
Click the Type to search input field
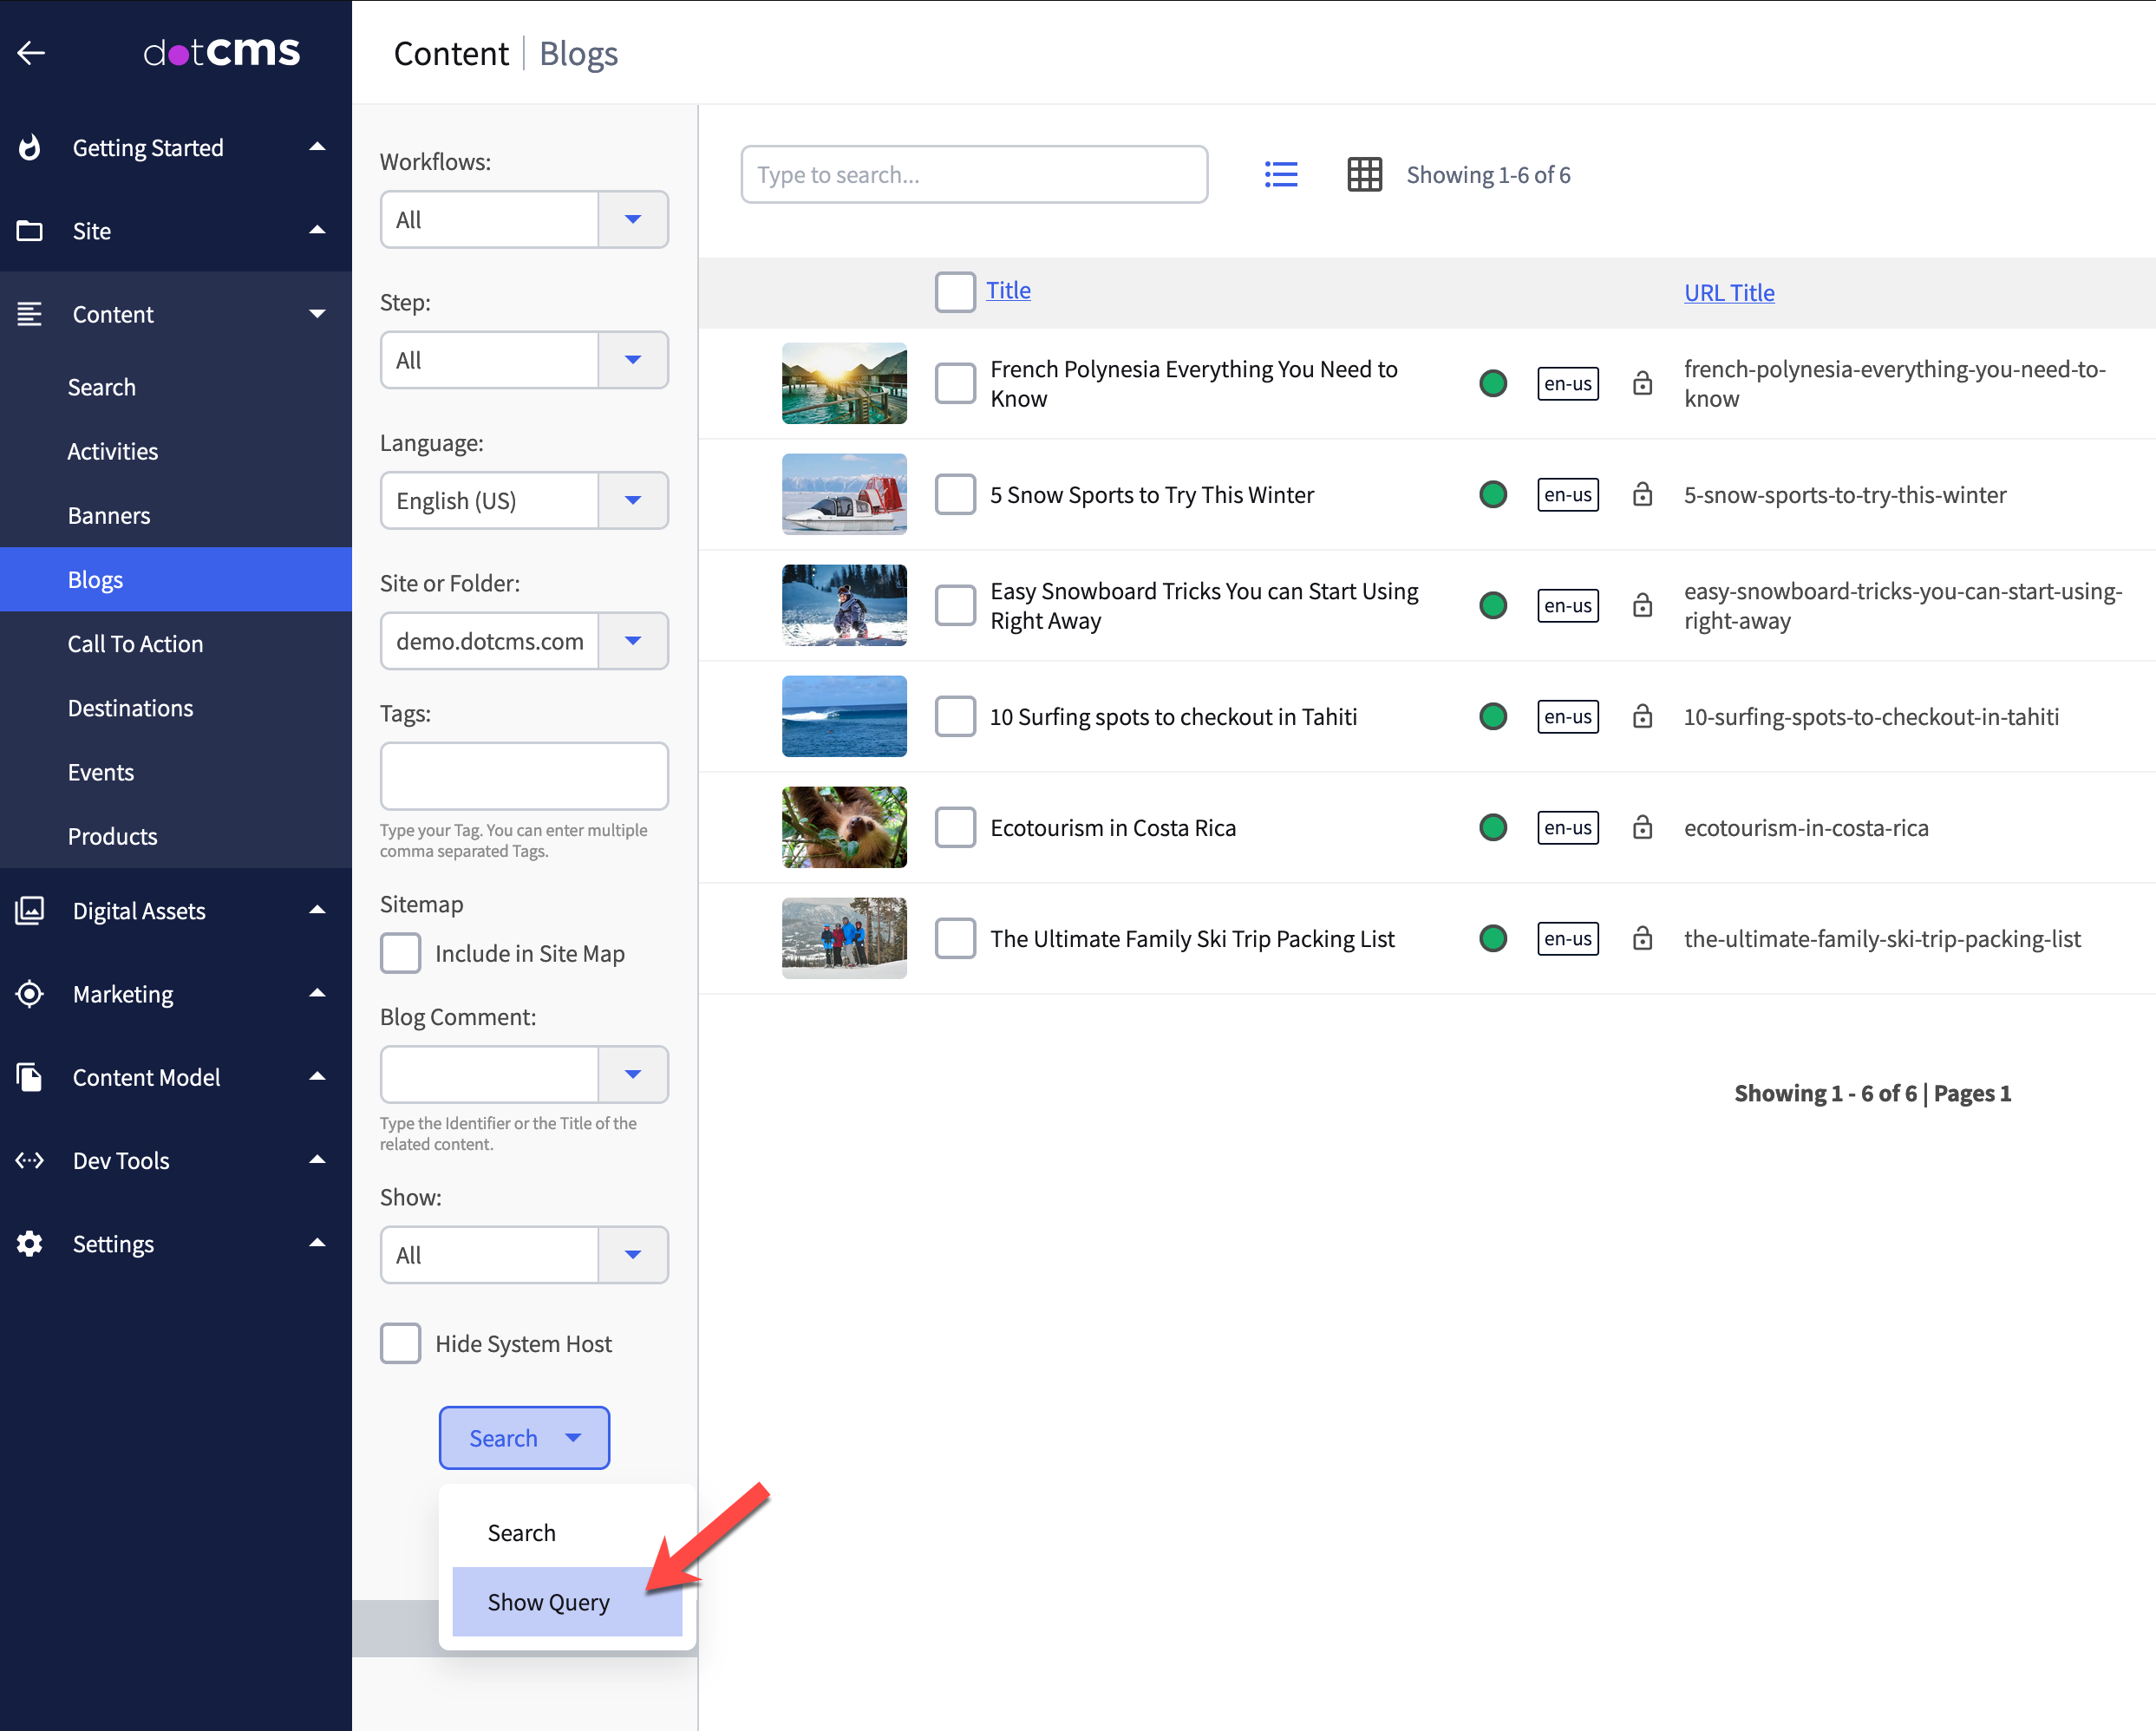[x=973, y=175]
